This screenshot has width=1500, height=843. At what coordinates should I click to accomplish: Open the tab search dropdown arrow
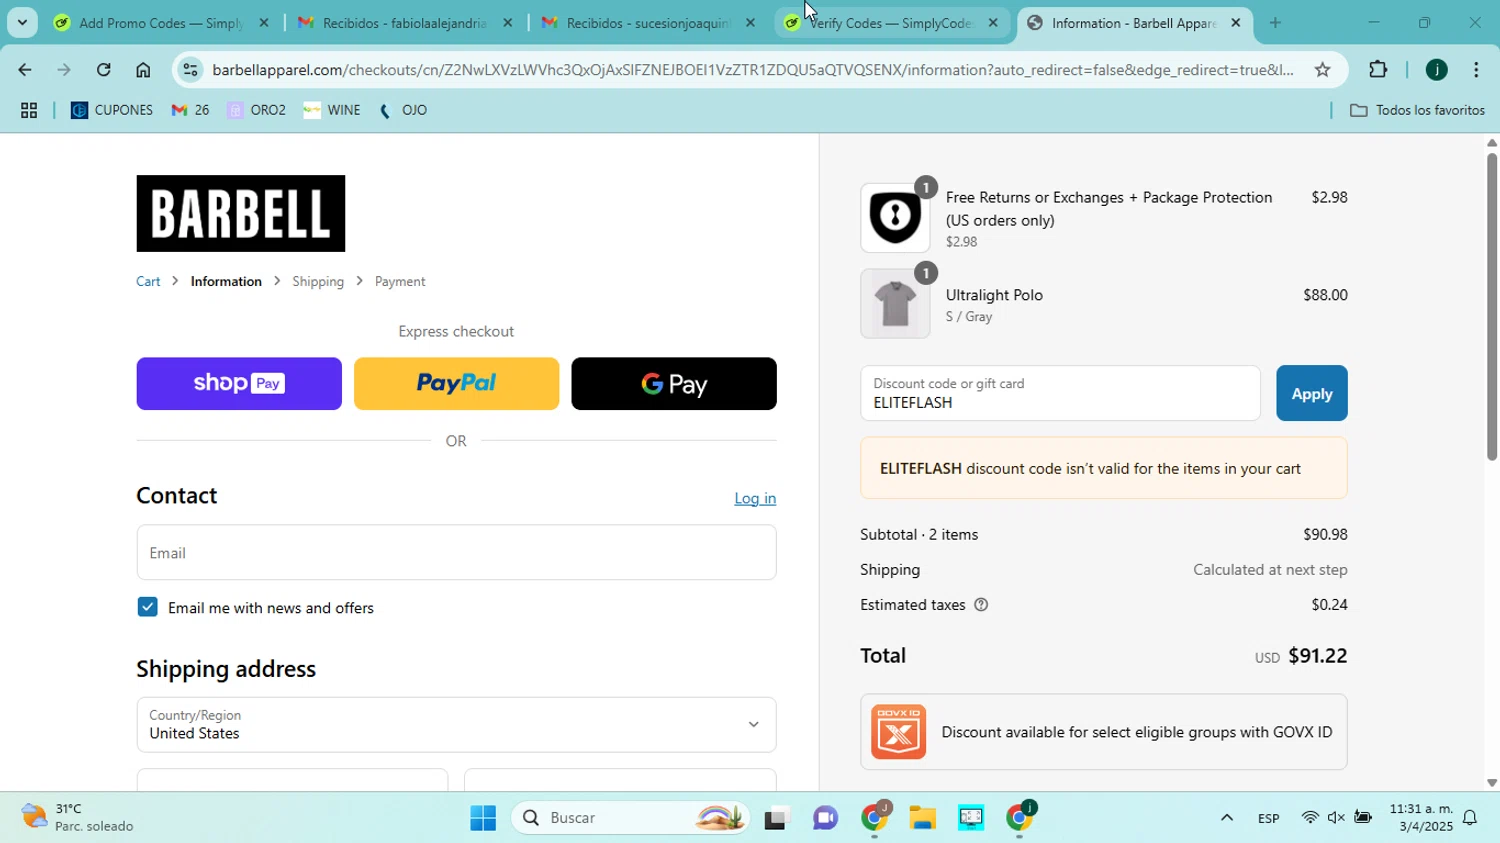coord(22,22)
